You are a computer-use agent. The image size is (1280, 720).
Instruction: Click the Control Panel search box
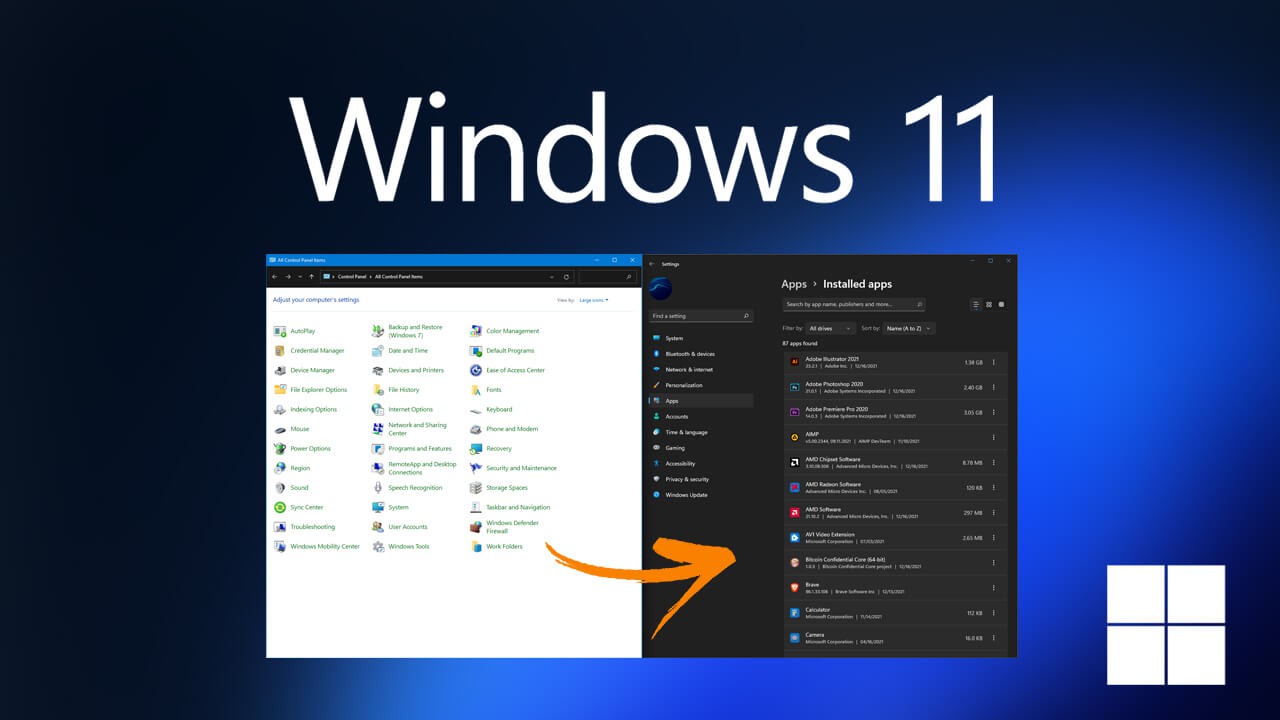coord(606,277)
